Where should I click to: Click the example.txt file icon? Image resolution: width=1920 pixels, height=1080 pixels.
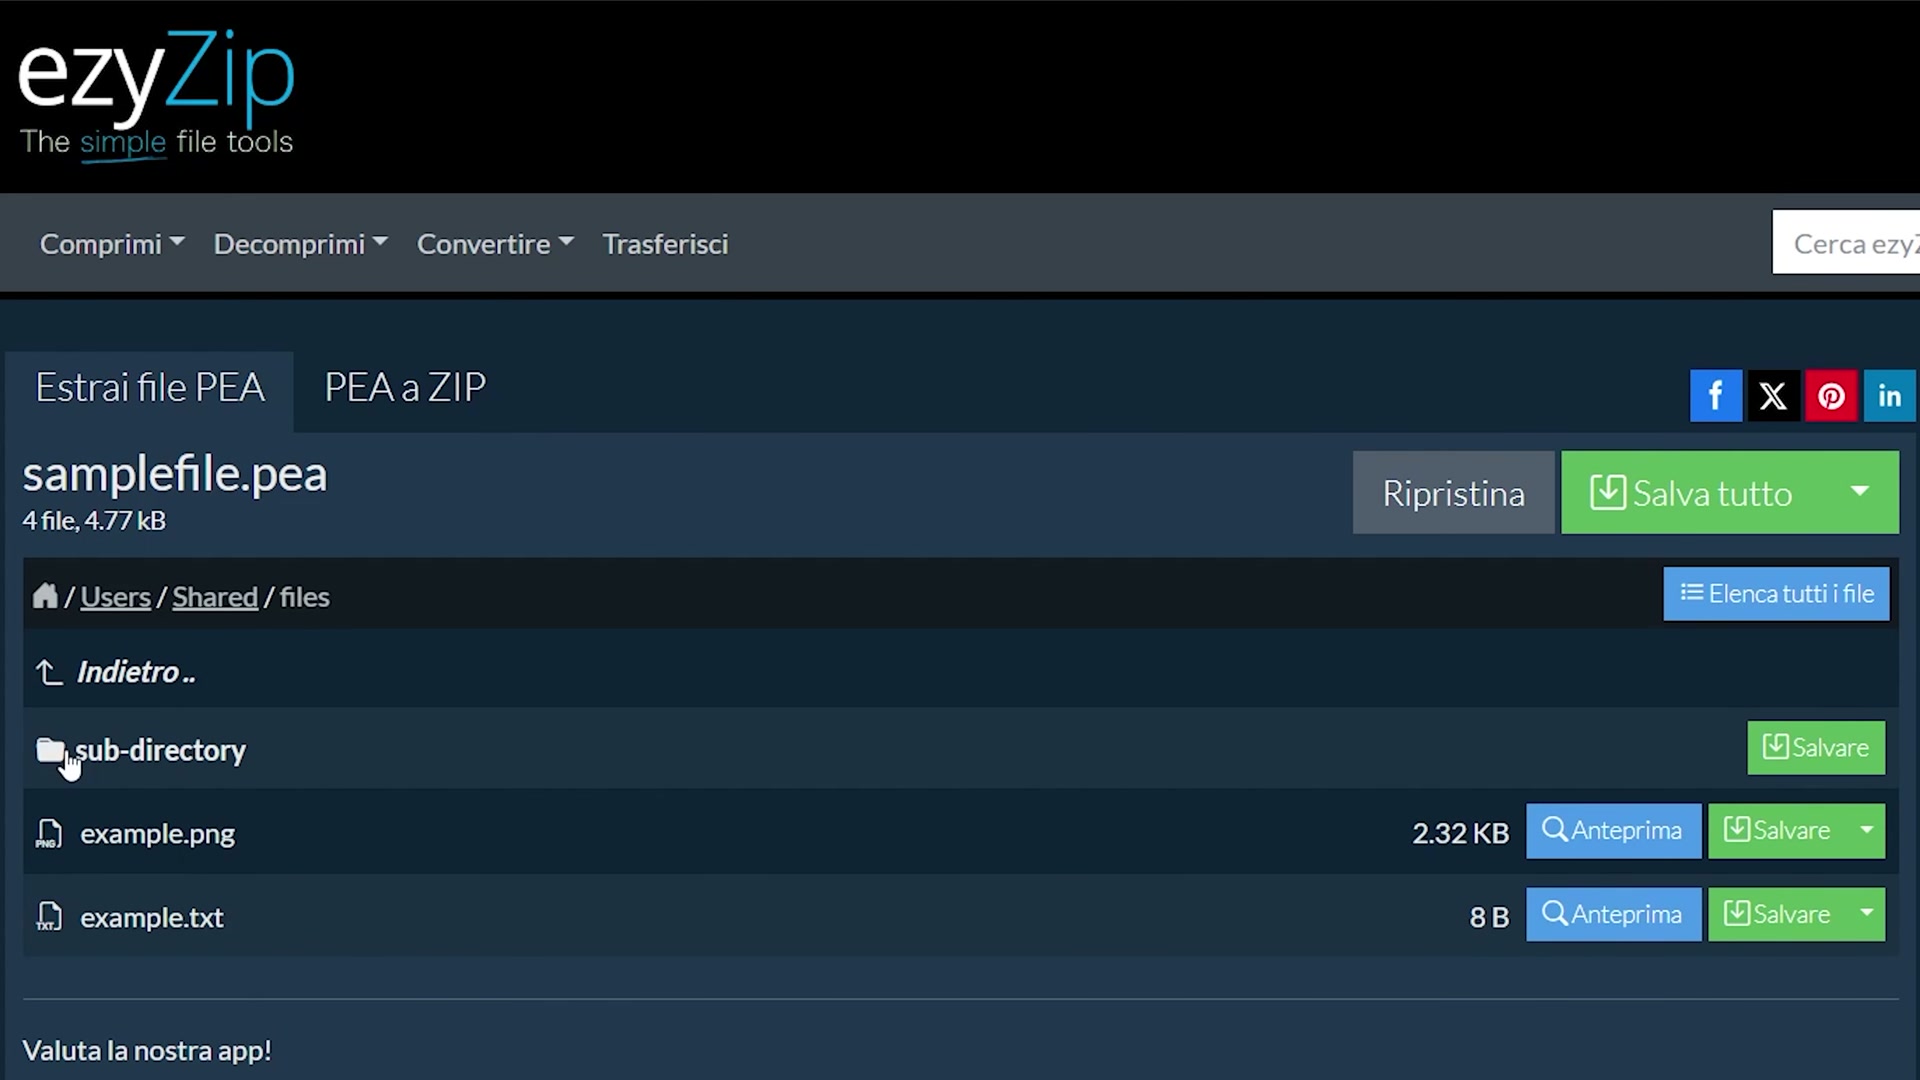(x=49, y=917)
